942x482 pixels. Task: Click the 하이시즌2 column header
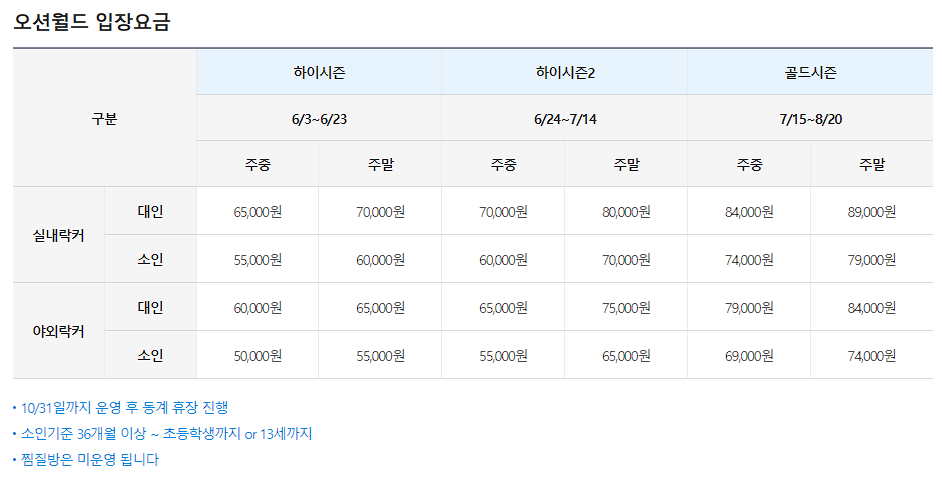tap(565, 72)
